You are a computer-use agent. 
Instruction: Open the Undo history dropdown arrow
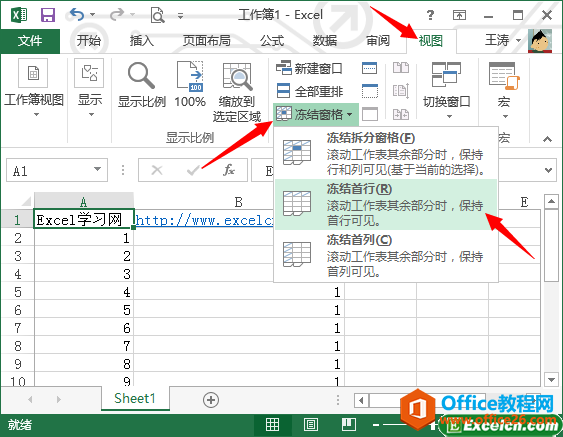pos(93,15)
